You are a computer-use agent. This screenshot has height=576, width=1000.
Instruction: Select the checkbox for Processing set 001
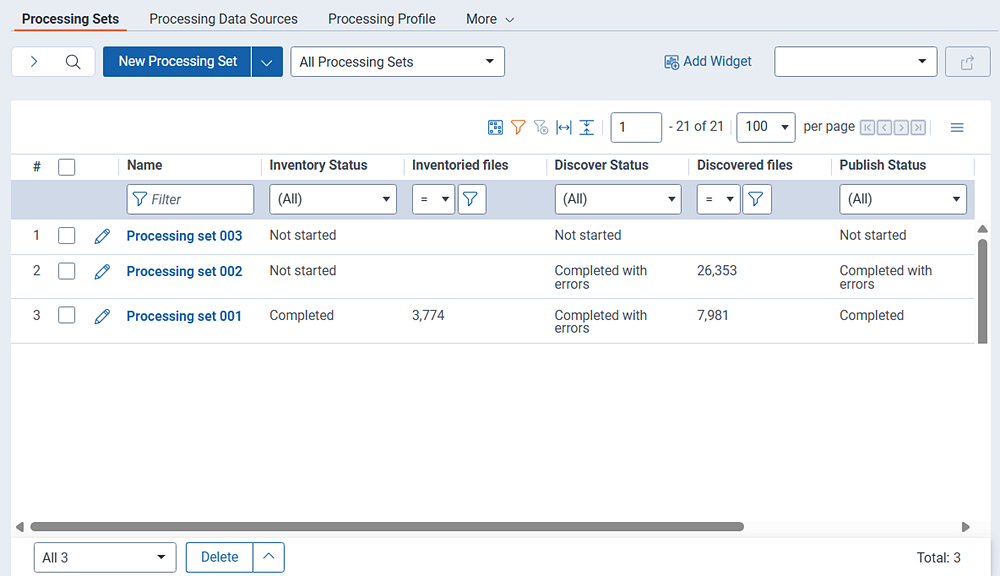click(x=66, y=316)
